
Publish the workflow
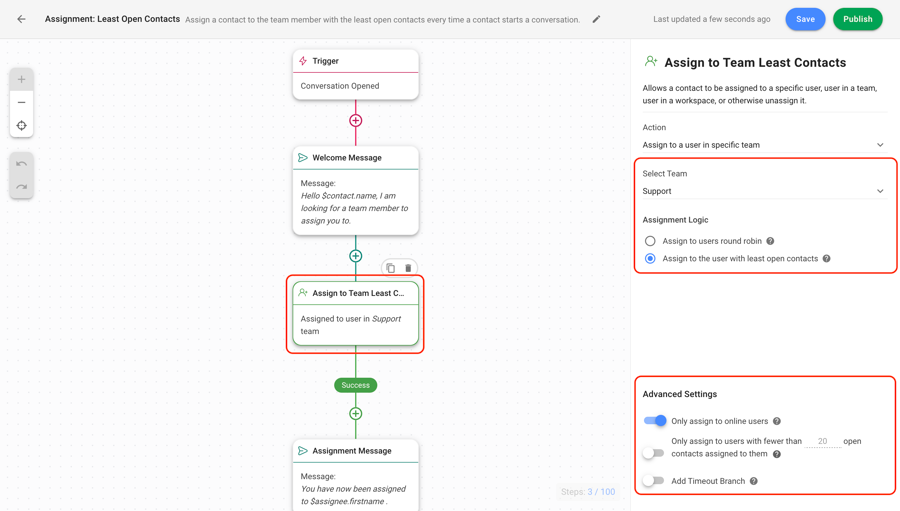point(857,19)
